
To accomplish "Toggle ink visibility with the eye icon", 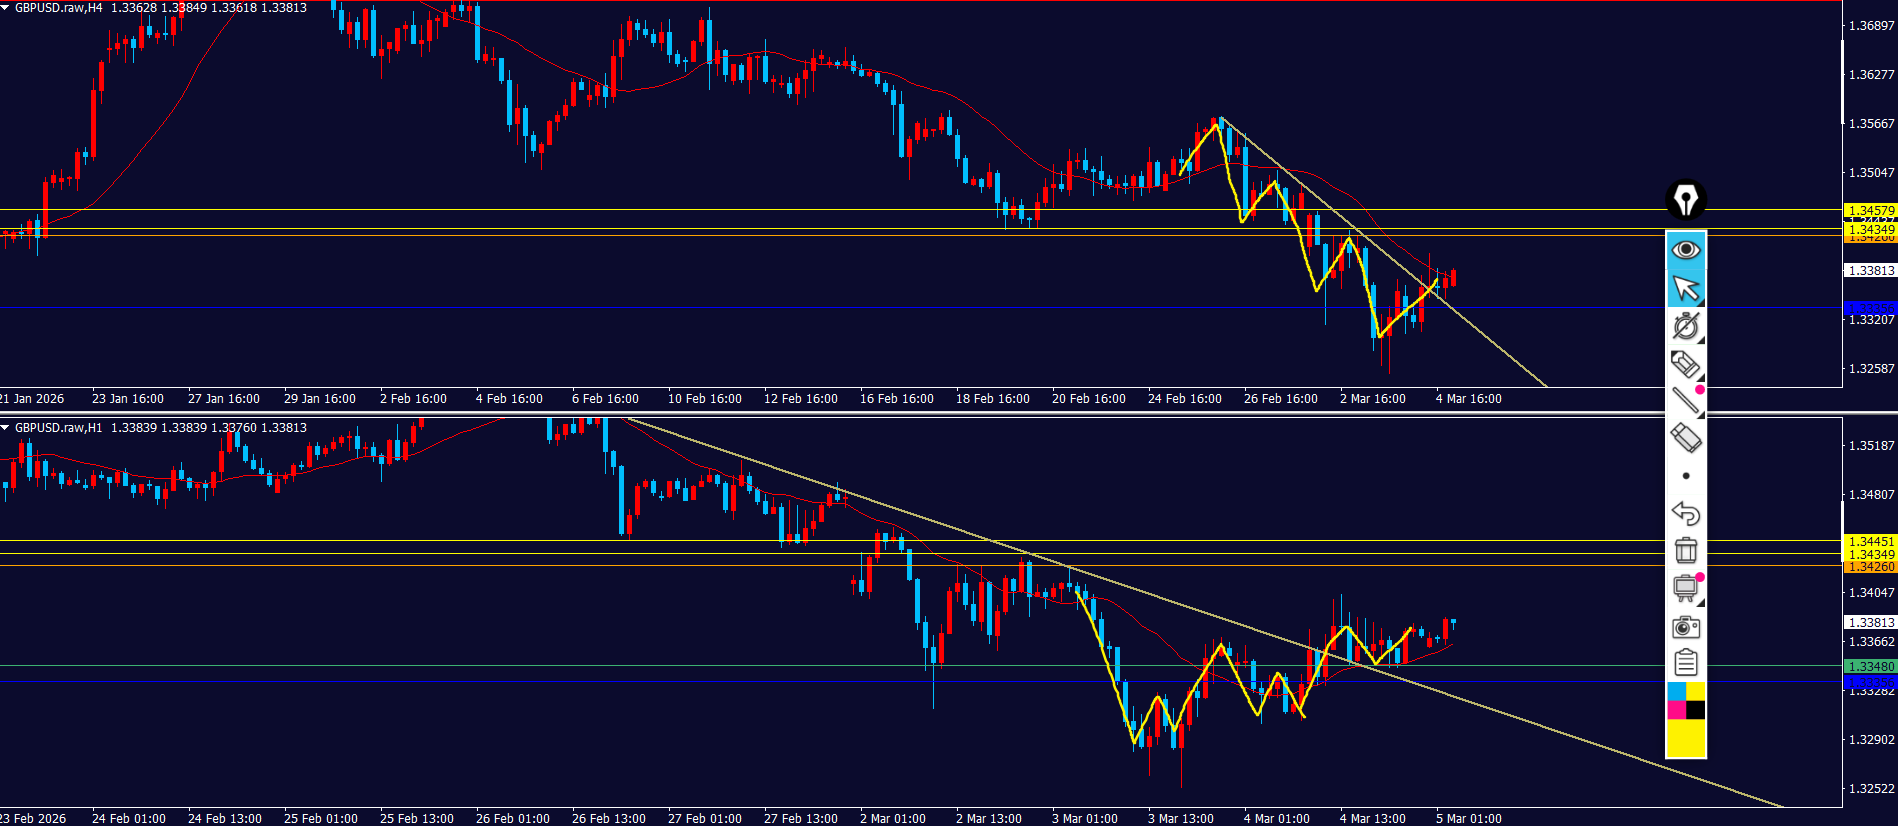I will tap(1686, 249).
